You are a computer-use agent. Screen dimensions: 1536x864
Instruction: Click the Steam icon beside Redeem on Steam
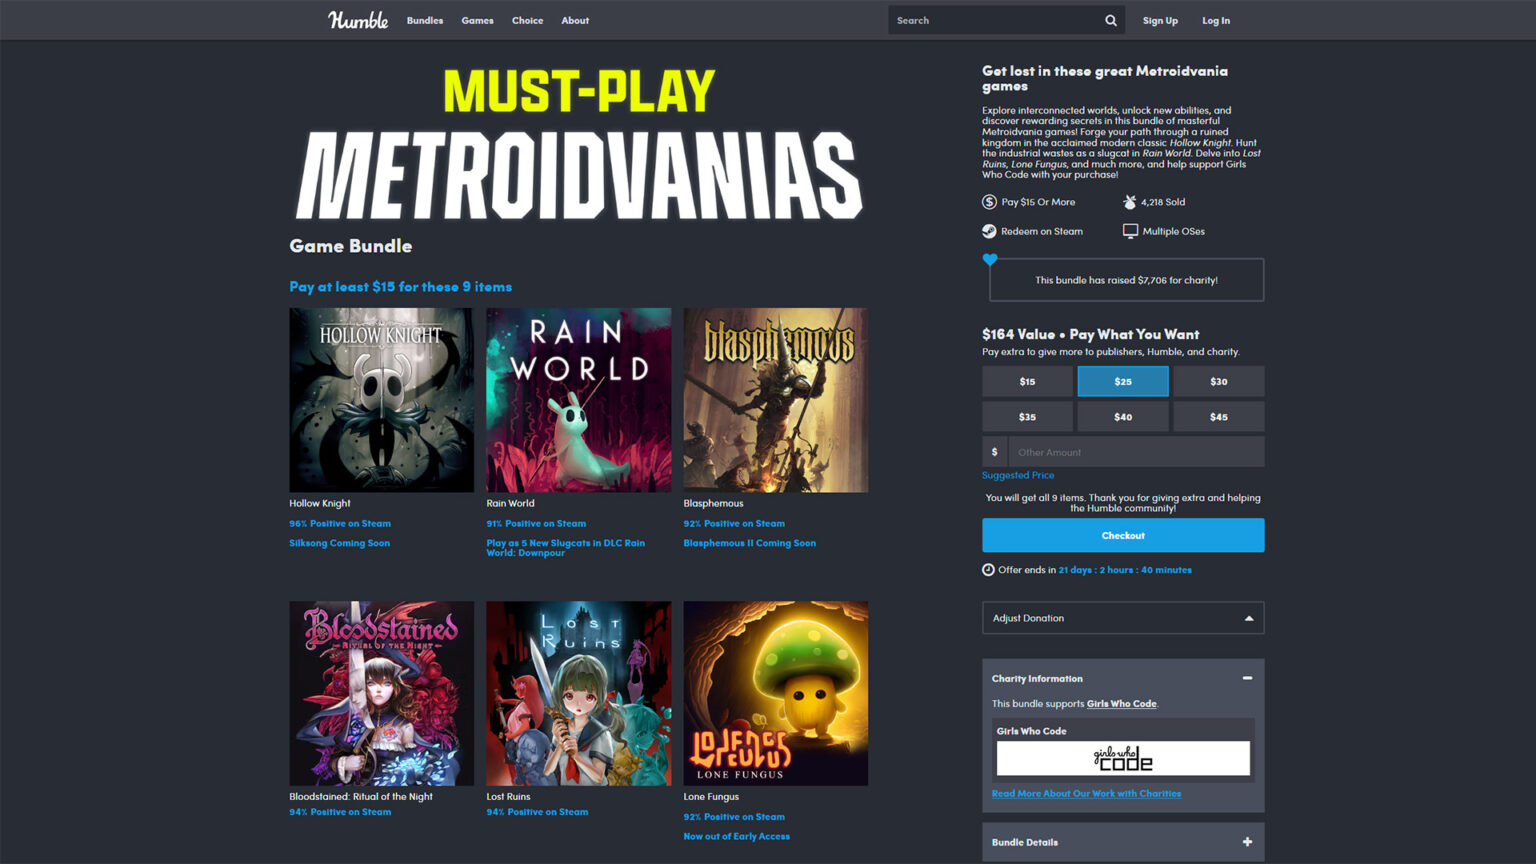click(989, 231)
